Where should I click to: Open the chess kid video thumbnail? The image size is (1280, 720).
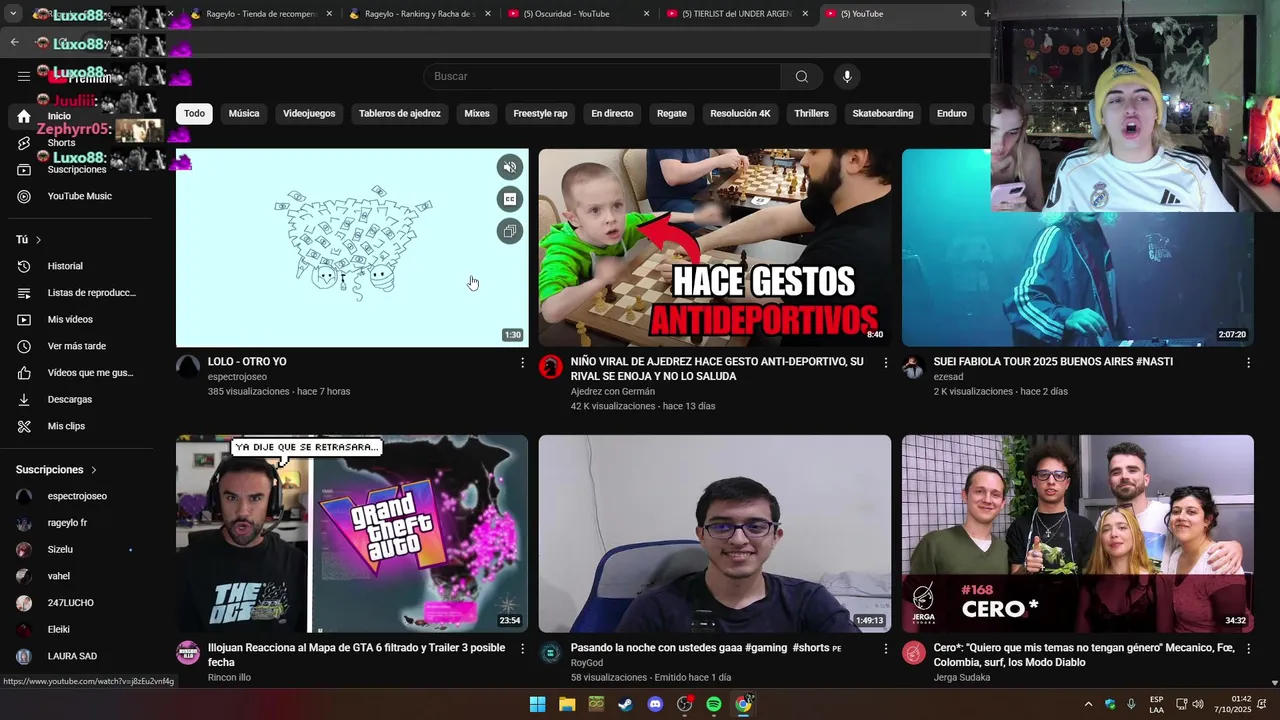pos(715,248)
